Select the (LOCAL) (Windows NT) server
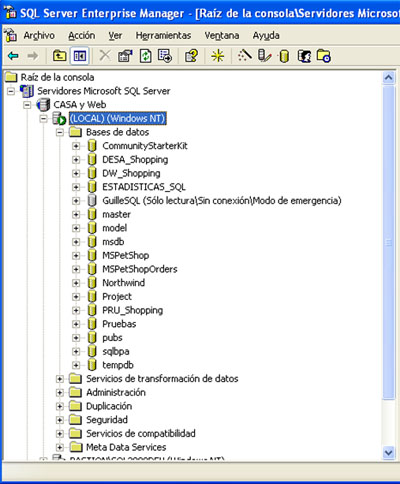Screen dimensions: 400x484 click(118, 118)
